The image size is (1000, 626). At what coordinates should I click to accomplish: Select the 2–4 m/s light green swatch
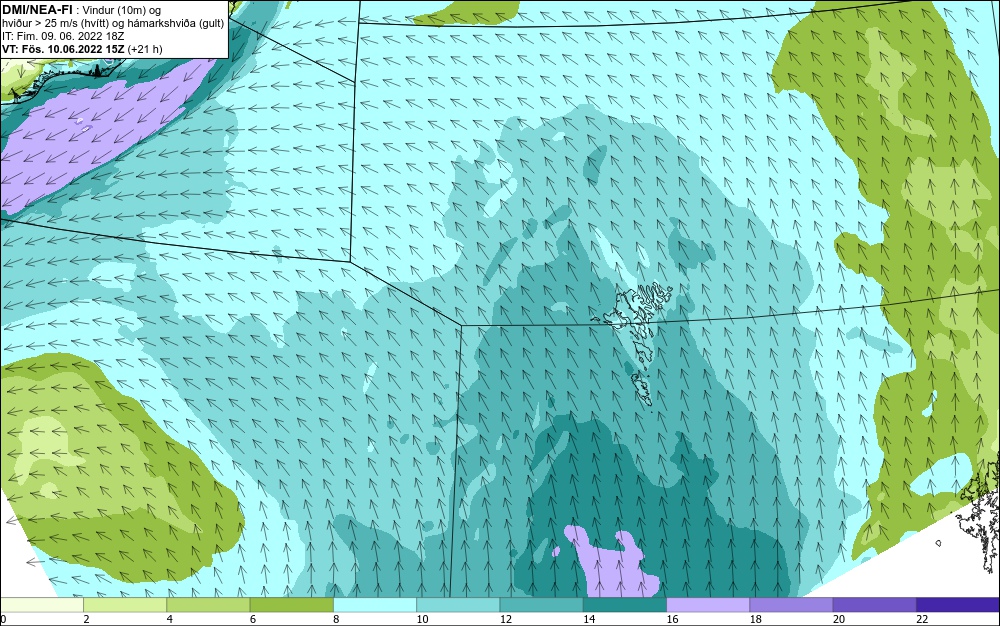tap(125, 605)
